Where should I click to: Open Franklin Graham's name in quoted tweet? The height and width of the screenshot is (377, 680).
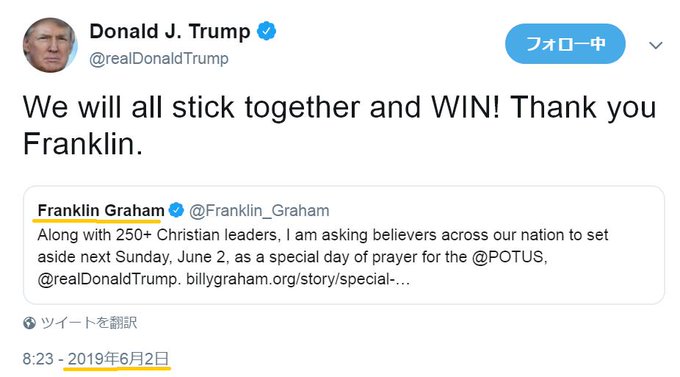[x=101, y=210]
